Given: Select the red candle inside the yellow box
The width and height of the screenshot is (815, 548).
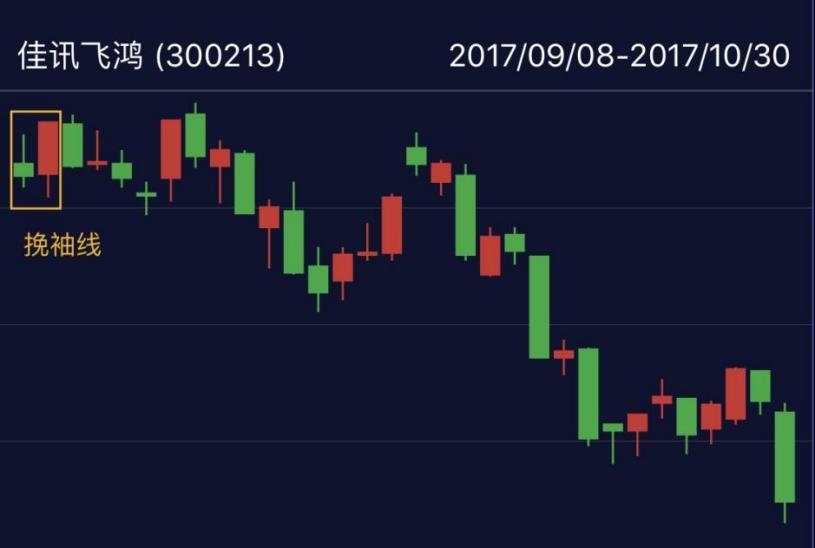Looking at the screenshot, I should [48, 148].
